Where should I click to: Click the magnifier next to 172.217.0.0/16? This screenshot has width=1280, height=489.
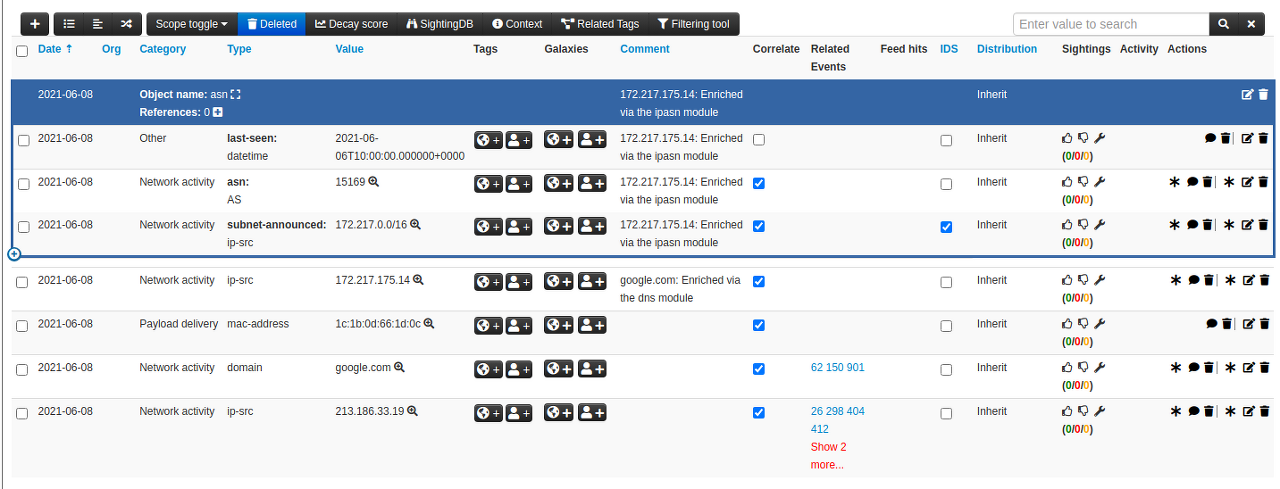click(415, 225)
